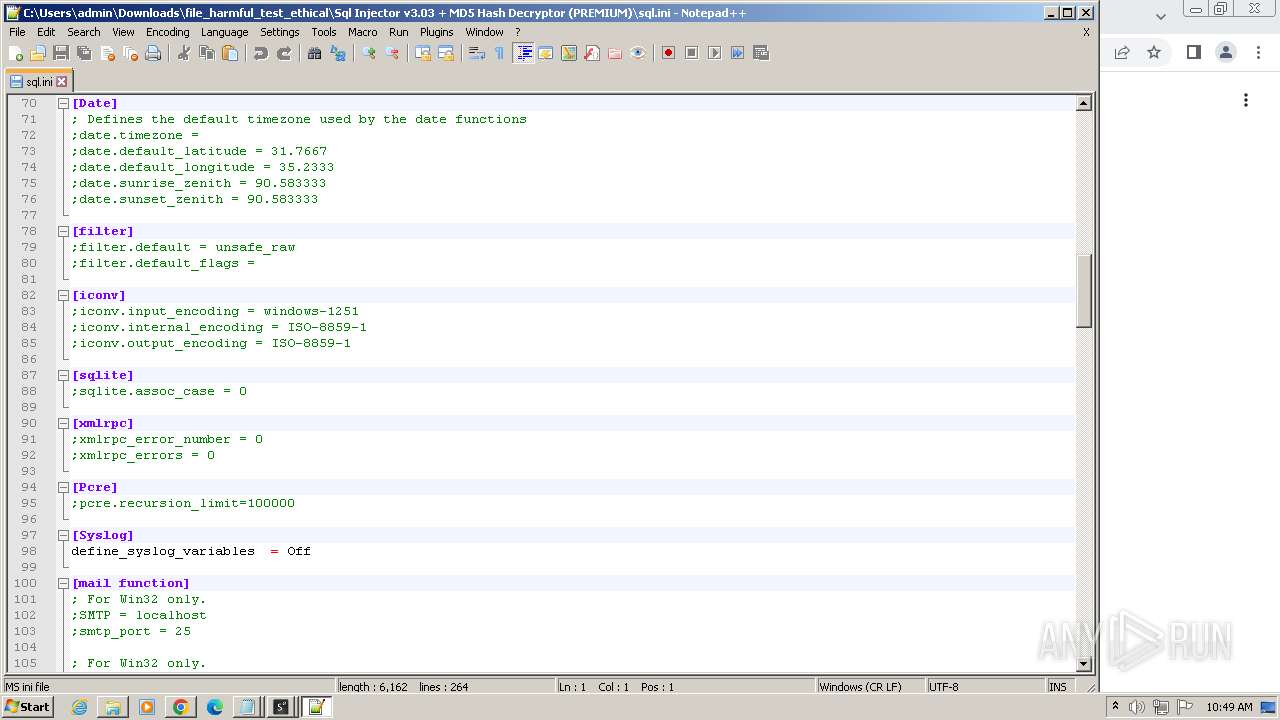Click scrollbar up arrow in editor
This screenshot has height=720, width=1280.
[1084, 103]
